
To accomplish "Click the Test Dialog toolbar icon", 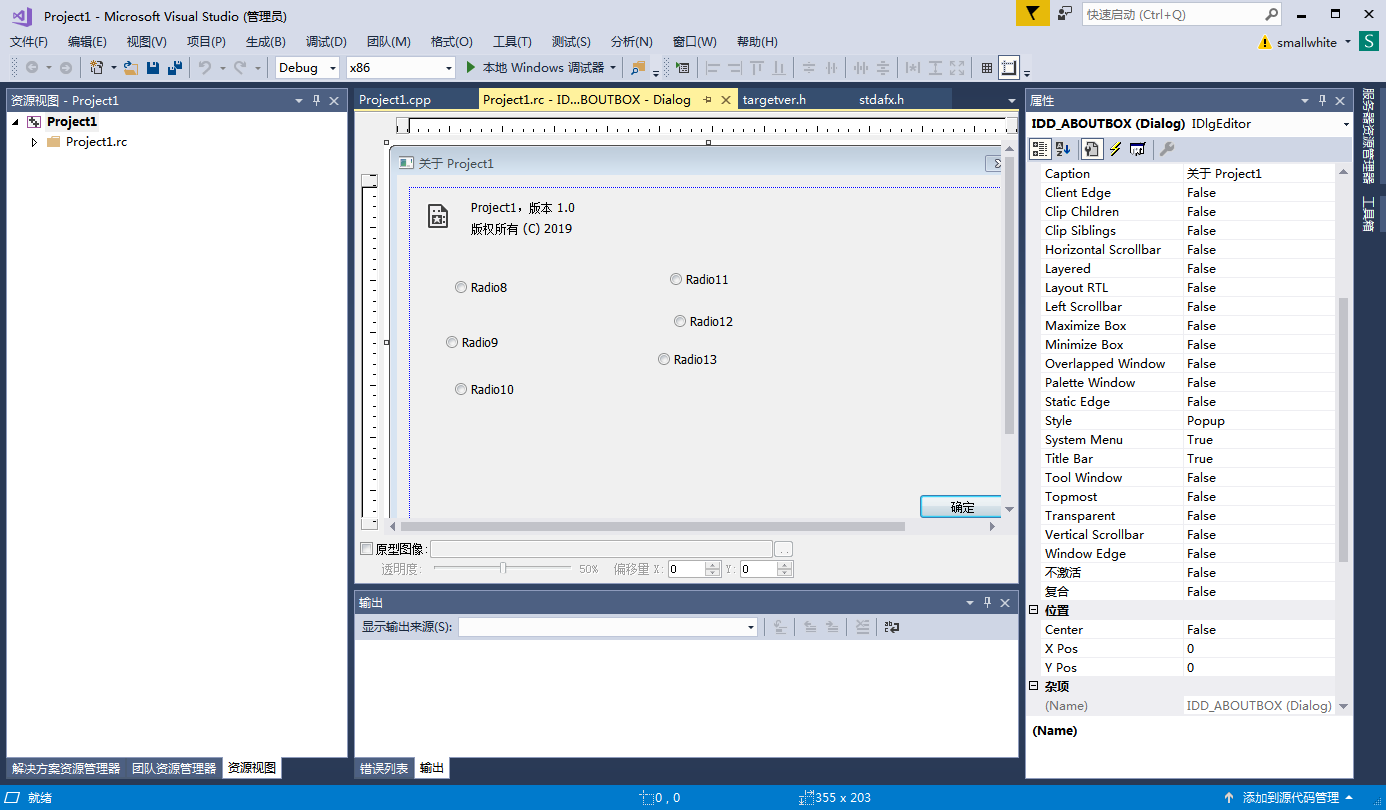I will (x=682, y=68).
